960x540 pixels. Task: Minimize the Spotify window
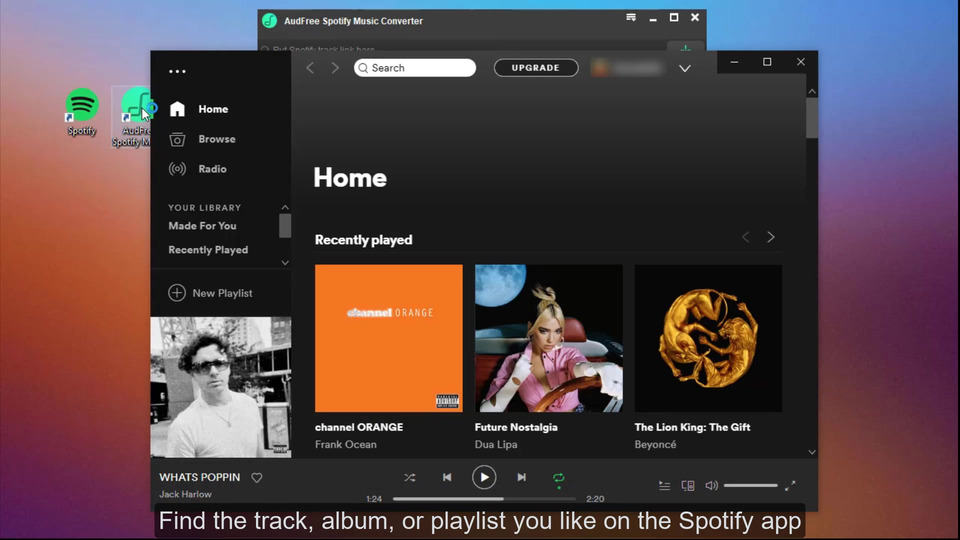click(734, 62)
